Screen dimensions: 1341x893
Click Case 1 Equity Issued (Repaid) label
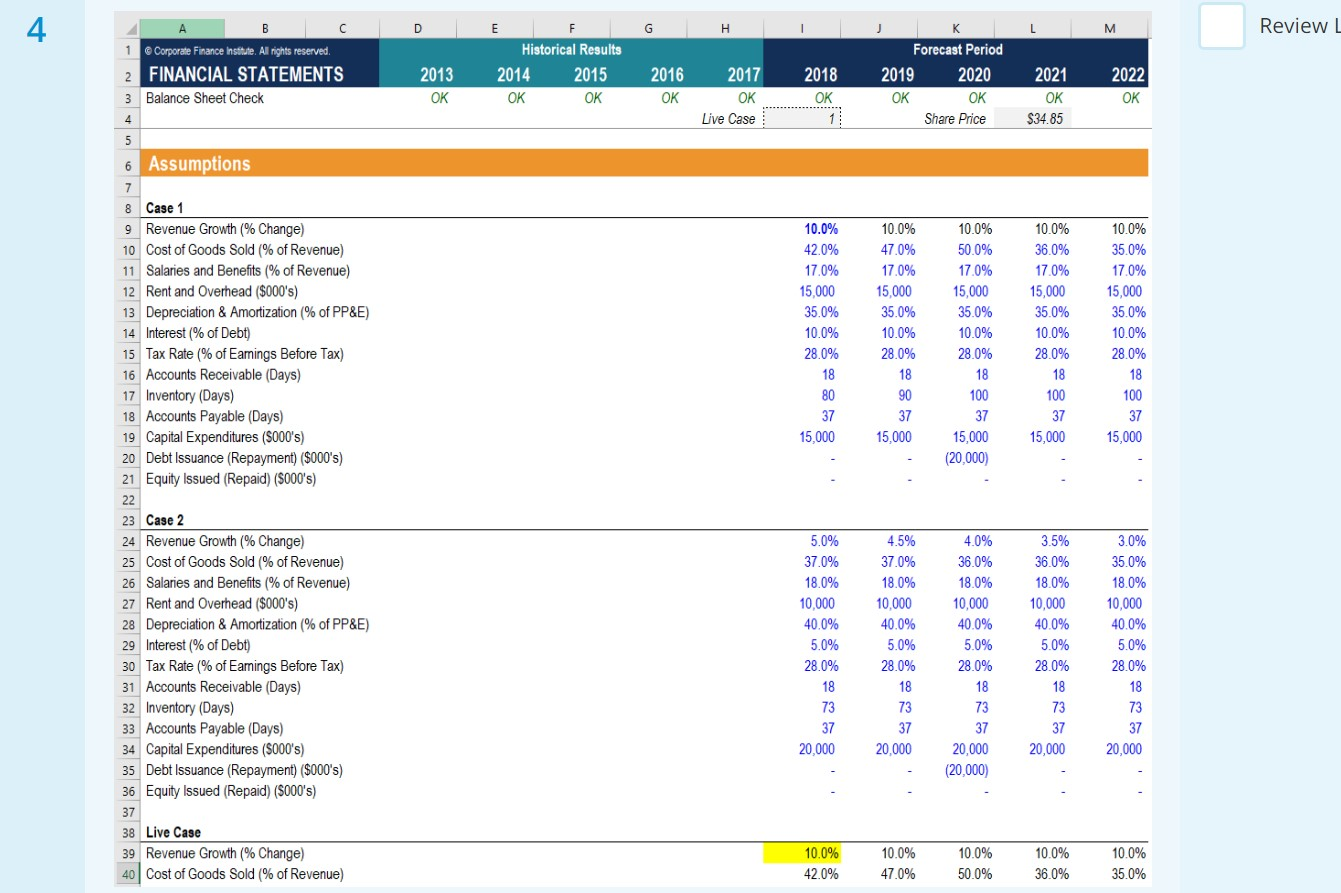click(x=231, y=479)
